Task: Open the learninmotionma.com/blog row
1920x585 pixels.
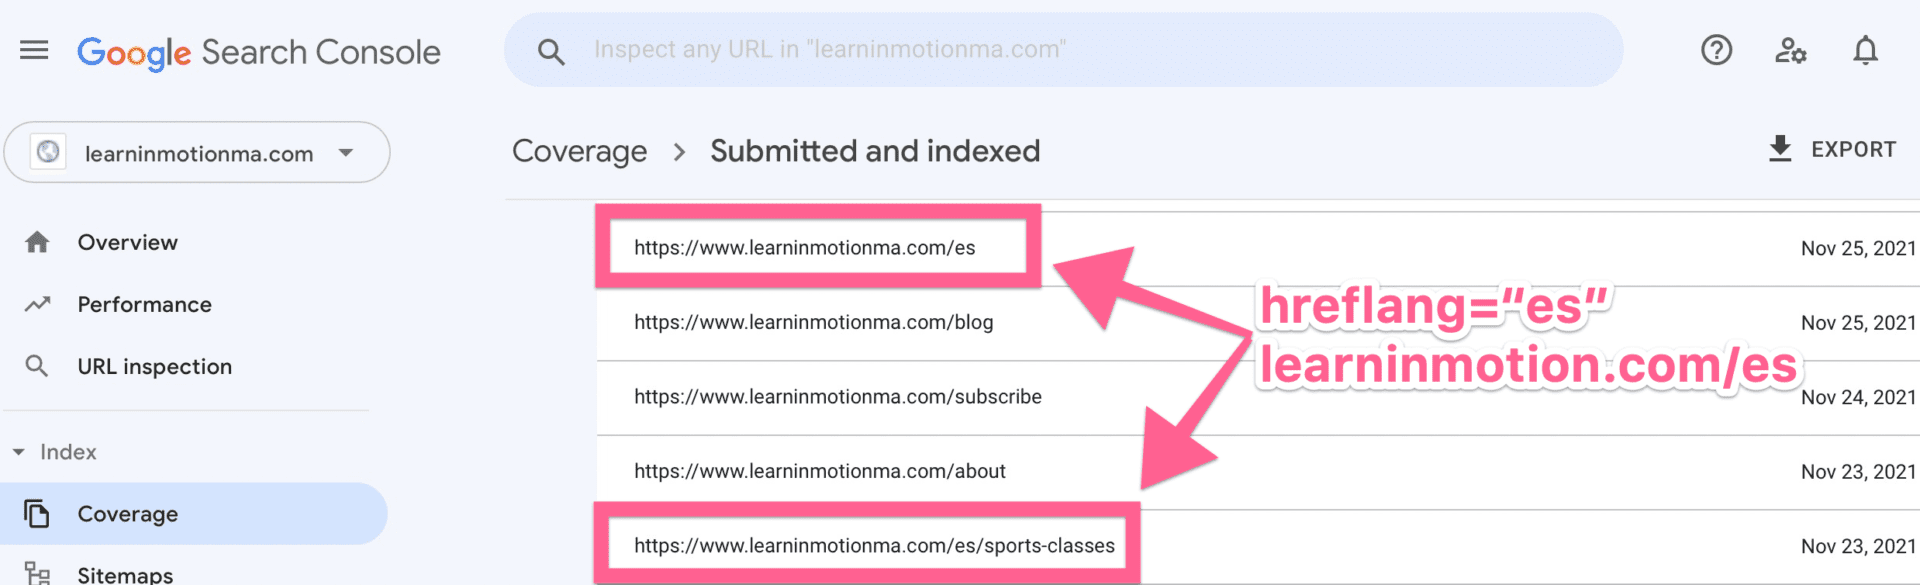Action: (x=1257, y=323)
